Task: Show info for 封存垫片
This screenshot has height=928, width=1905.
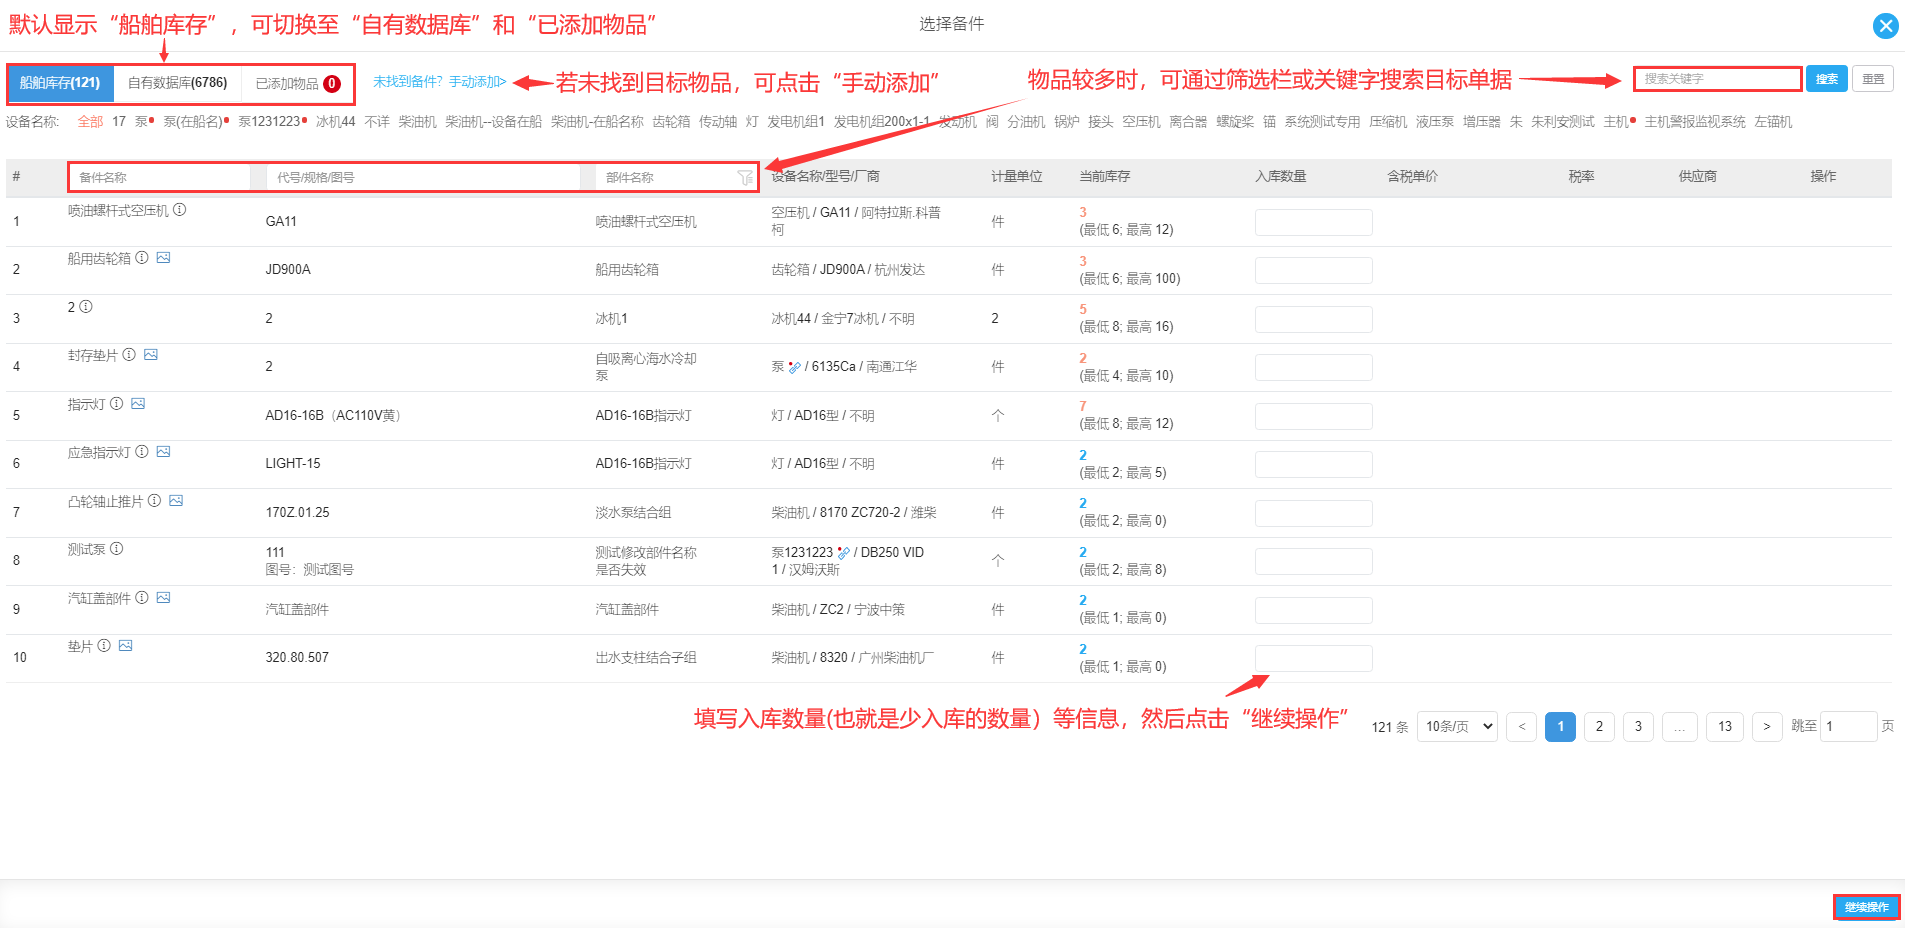Action: tap(129, 355)
